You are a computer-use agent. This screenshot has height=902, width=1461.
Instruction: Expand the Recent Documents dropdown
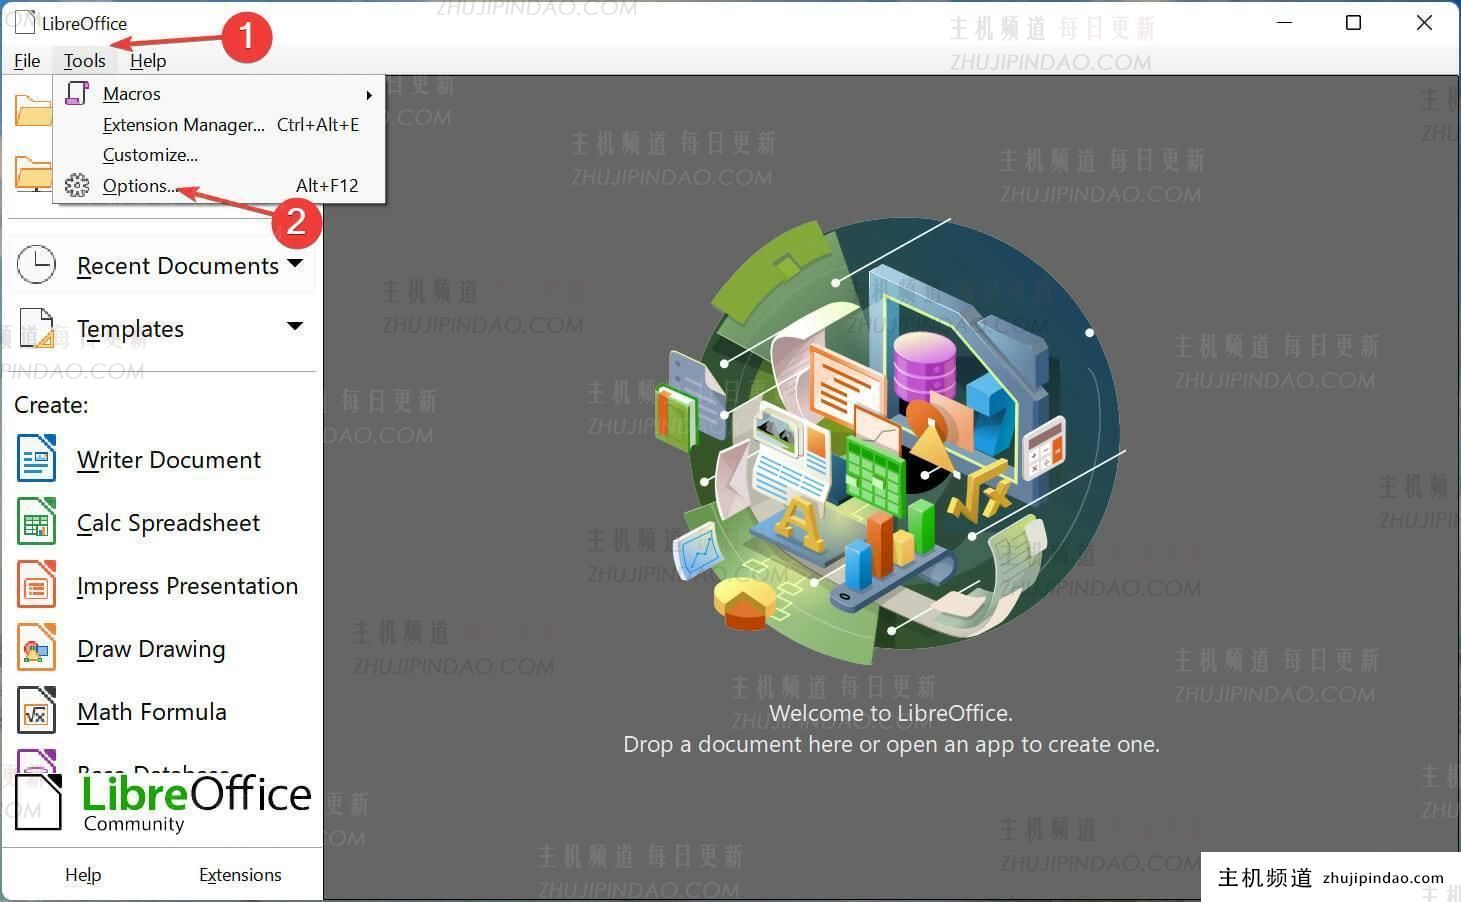[295, 263]
